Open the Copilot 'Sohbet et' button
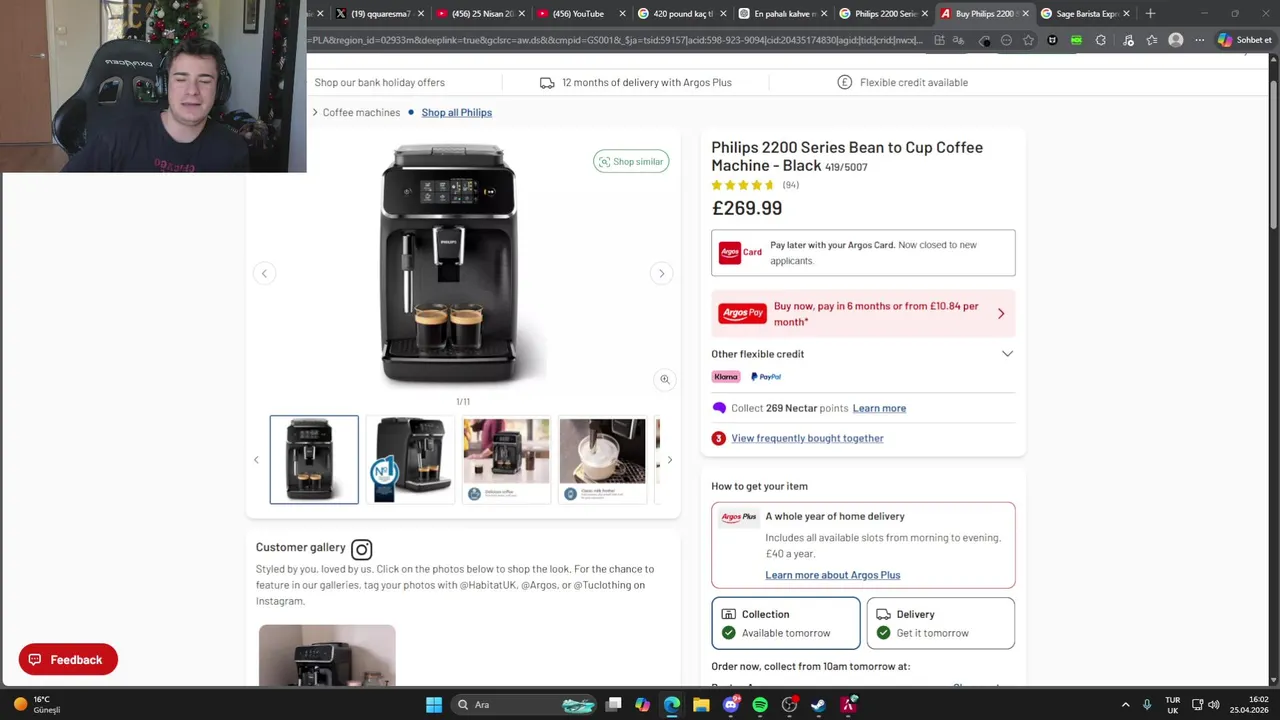 coord(1245,40)
